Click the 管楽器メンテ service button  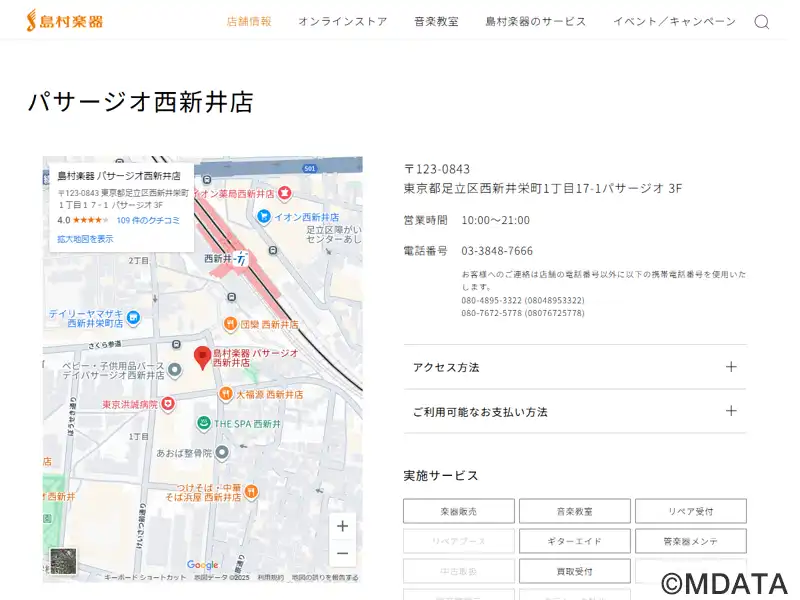pyautogui.click(x=691, y=541)
